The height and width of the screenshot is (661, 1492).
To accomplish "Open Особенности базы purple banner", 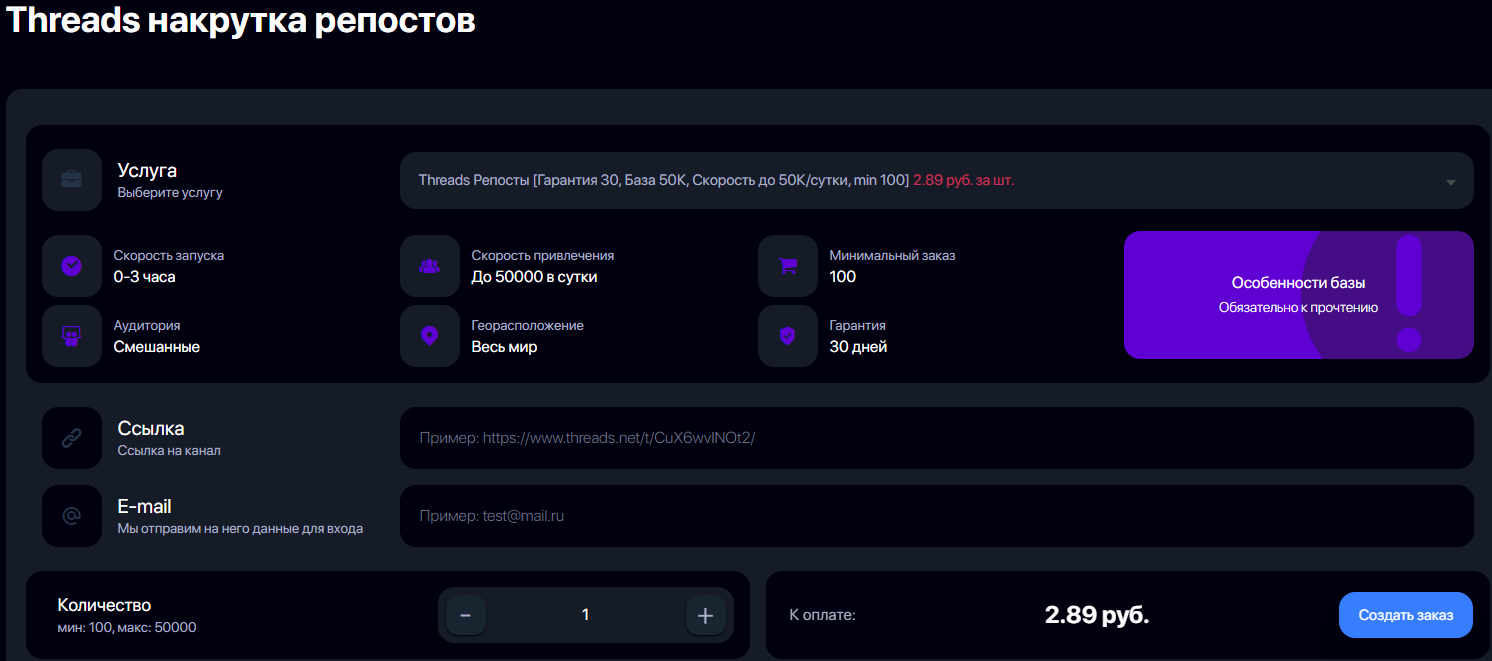I will click(1299, 295).
